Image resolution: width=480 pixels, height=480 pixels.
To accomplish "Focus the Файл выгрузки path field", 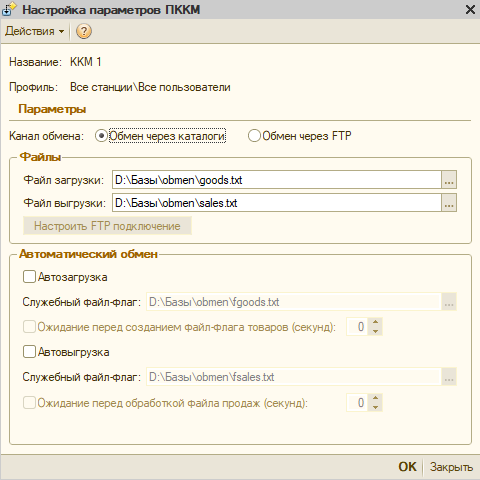I will coord(277,203).
